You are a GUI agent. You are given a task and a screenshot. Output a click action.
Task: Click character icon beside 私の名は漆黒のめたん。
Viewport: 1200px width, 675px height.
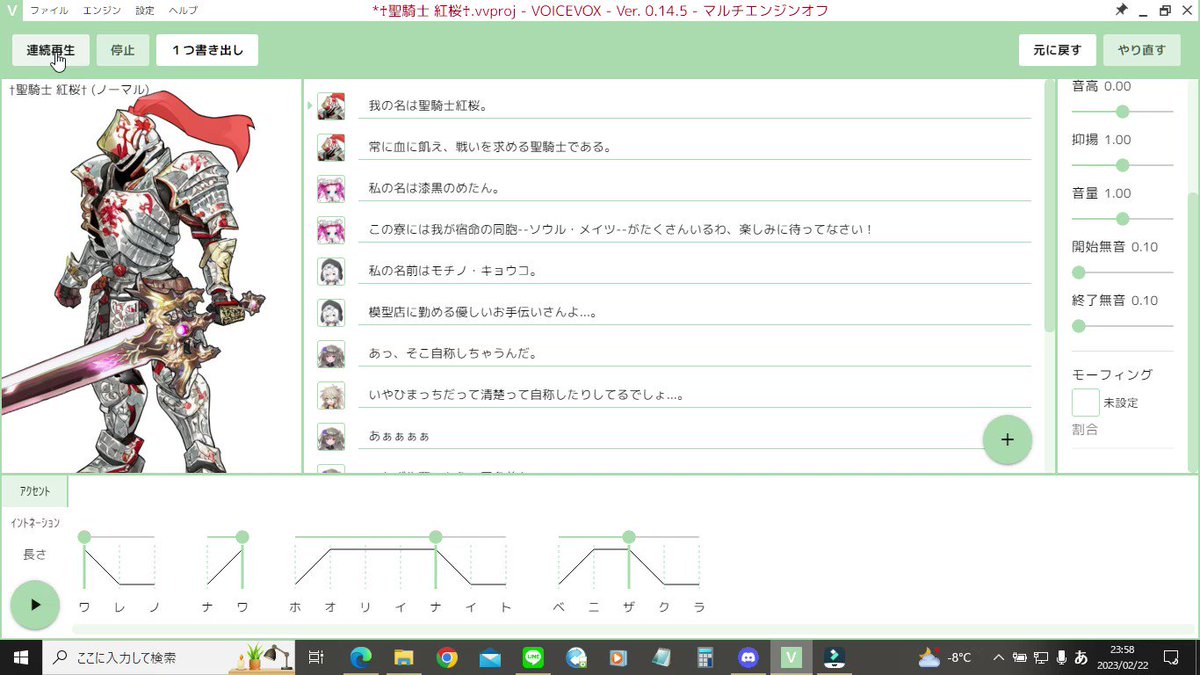point(331,188)
